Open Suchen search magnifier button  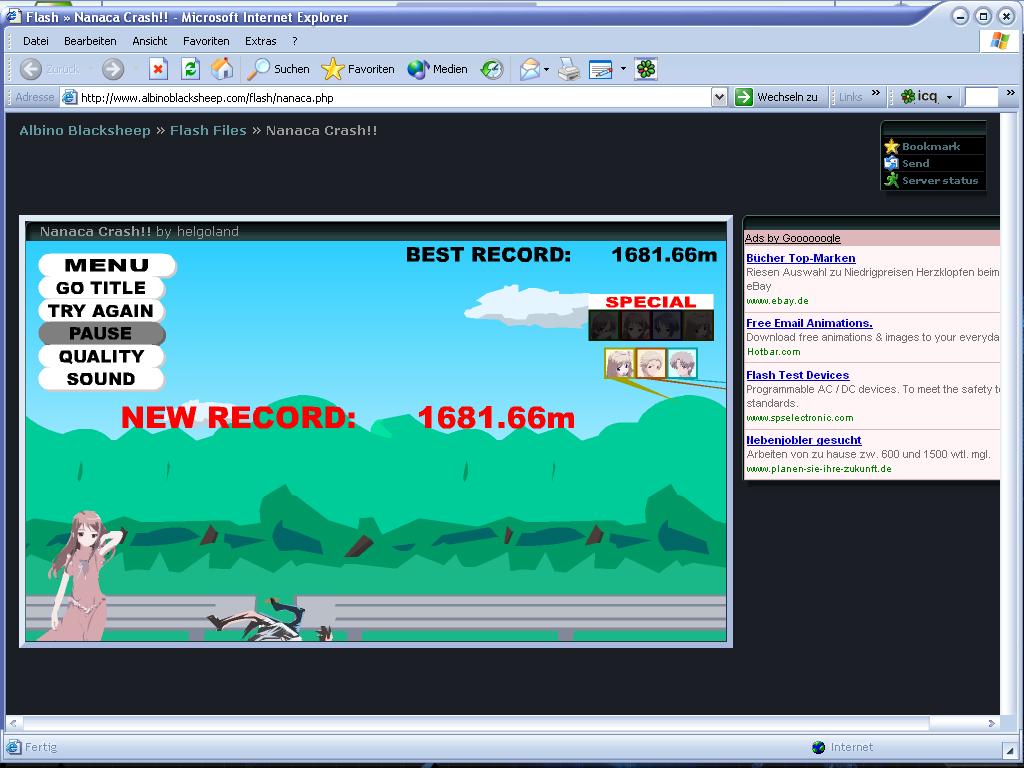[x=278, y=69]
